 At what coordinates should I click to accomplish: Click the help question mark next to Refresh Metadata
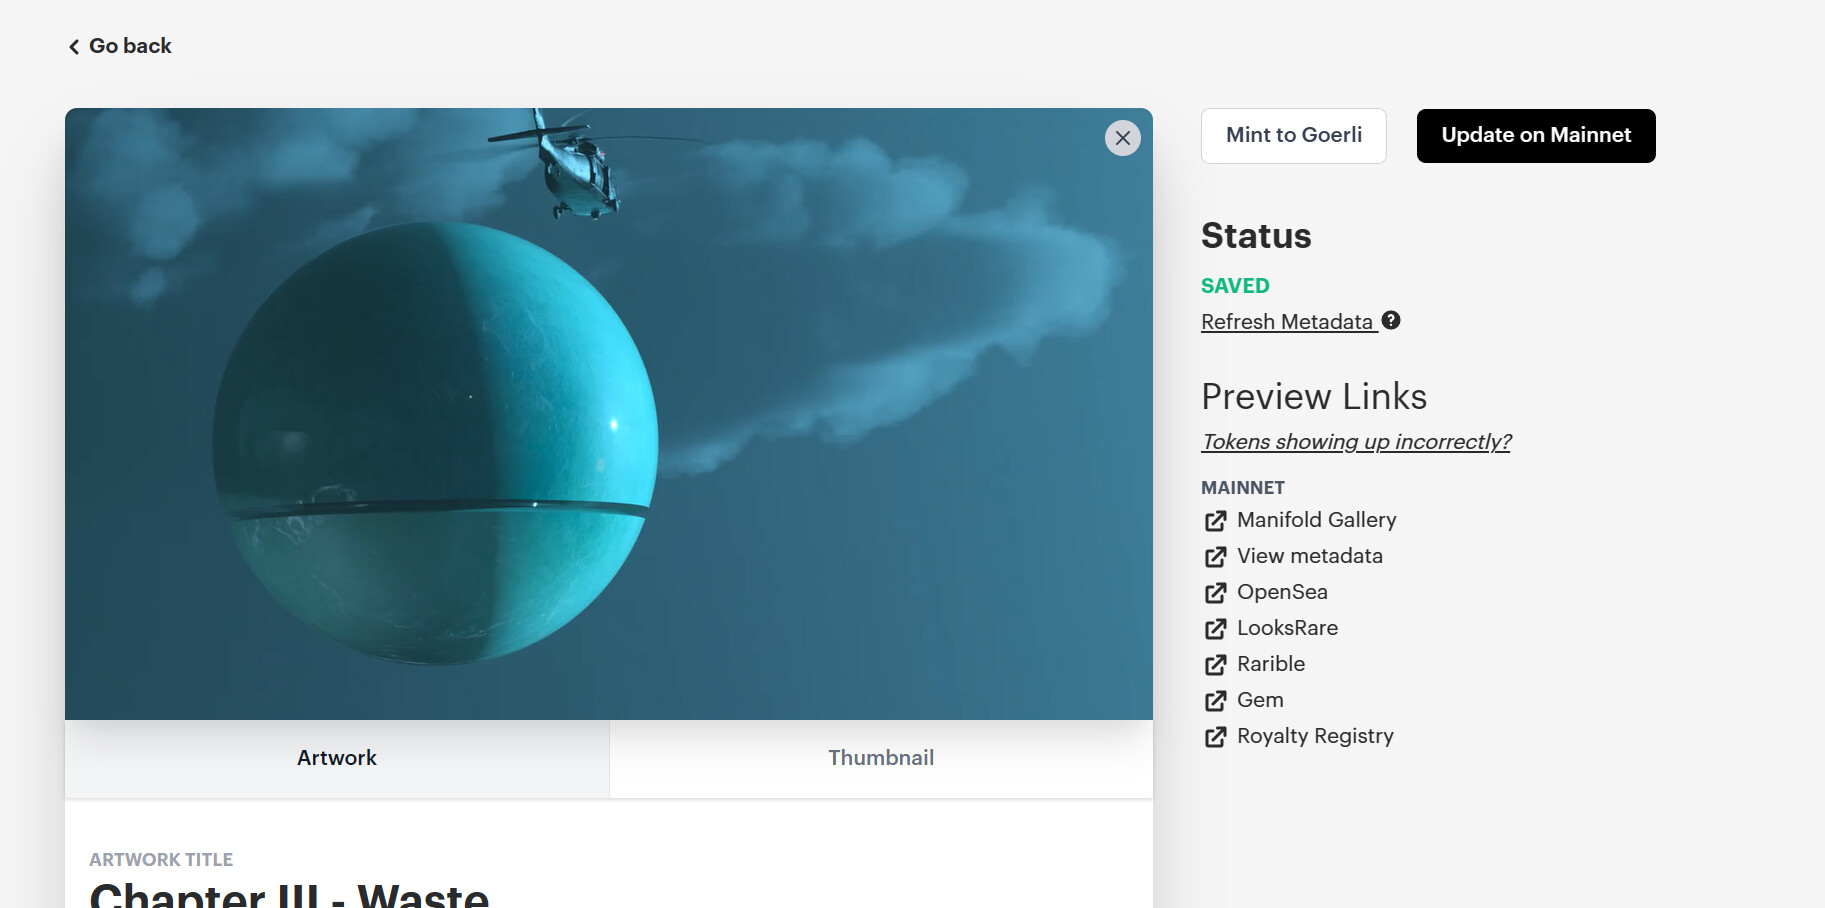pyautogui.click(x=1391, y=320)
